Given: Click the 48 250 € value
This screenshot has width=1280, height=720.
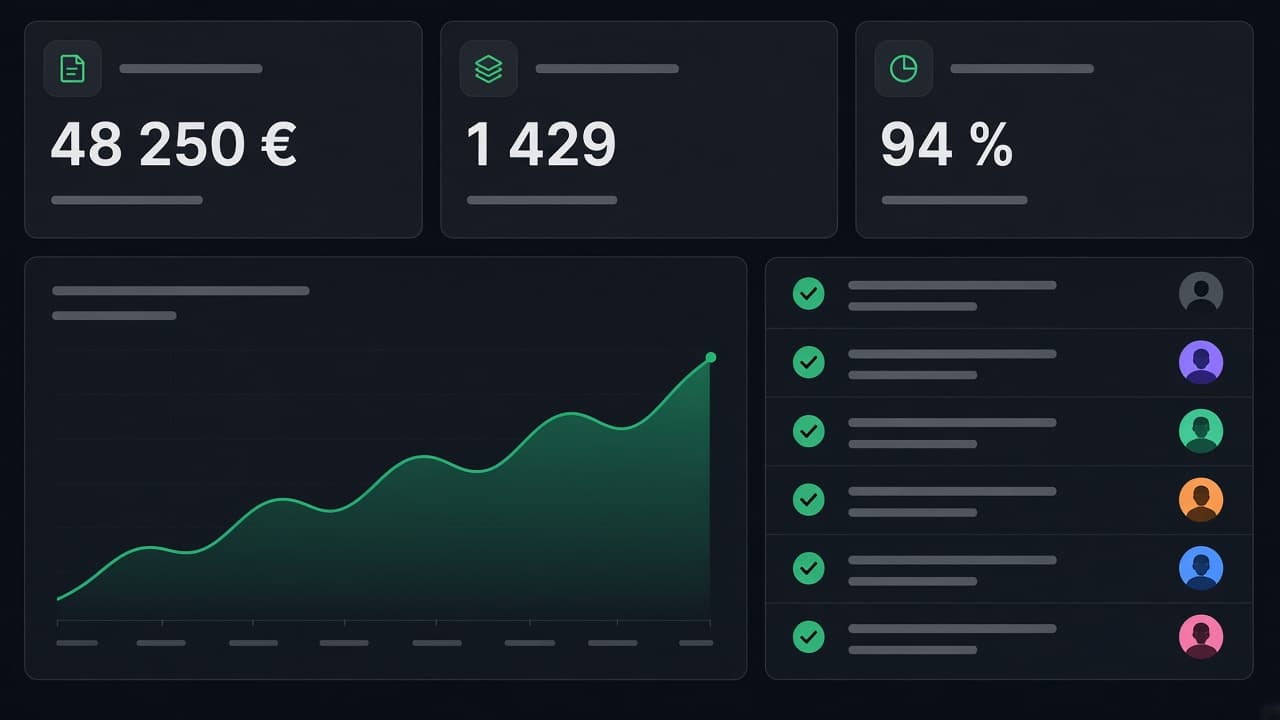Looking at the screenshot, I should pyautogui.click(x=174, y=145).
